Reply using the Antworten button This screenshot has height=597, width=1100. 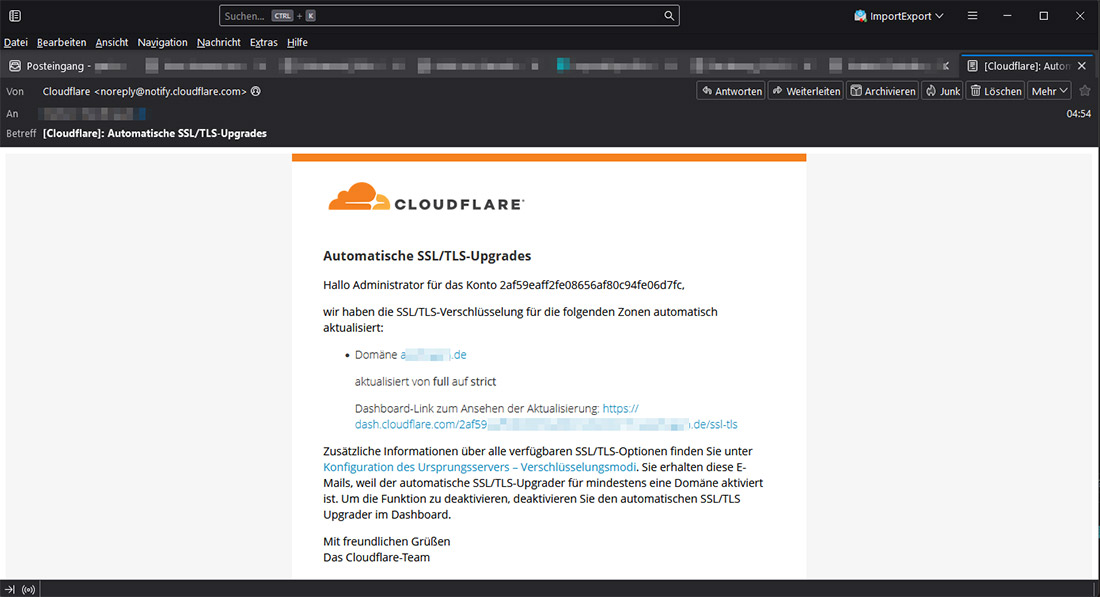coord(730,91)
